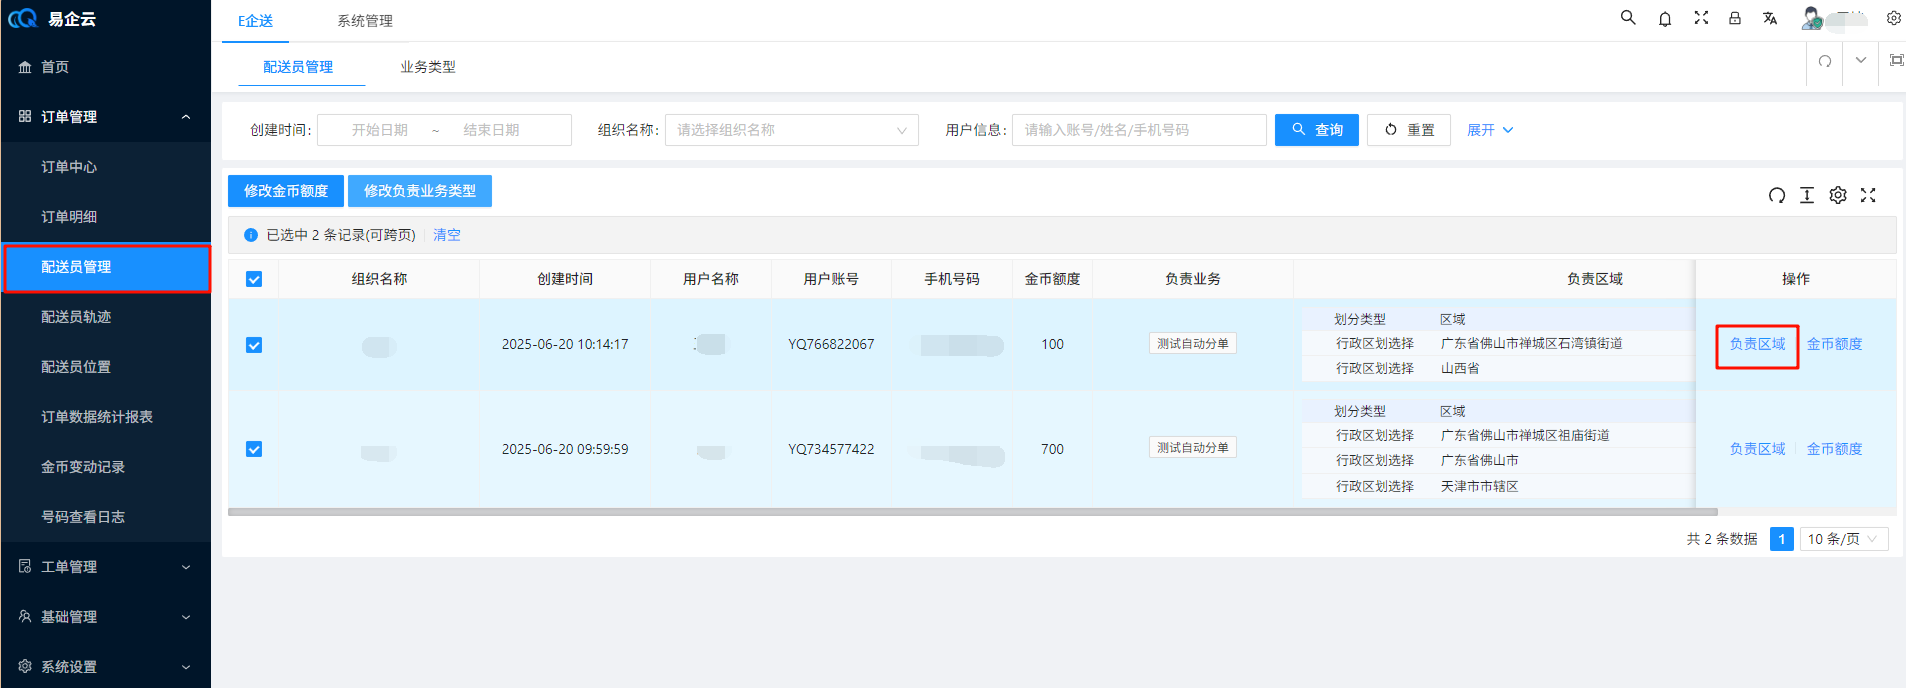Open the table column settings gear
1906x688 pixels.
click(x=1838, y=195)
